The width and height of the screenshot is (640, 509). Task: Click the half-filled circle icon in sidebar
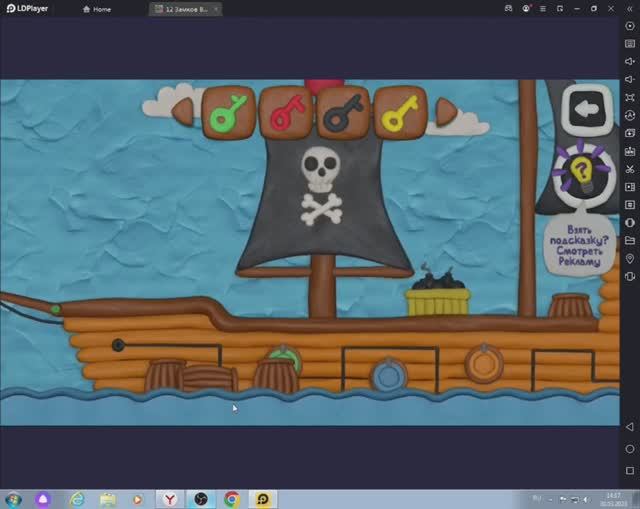630,222
